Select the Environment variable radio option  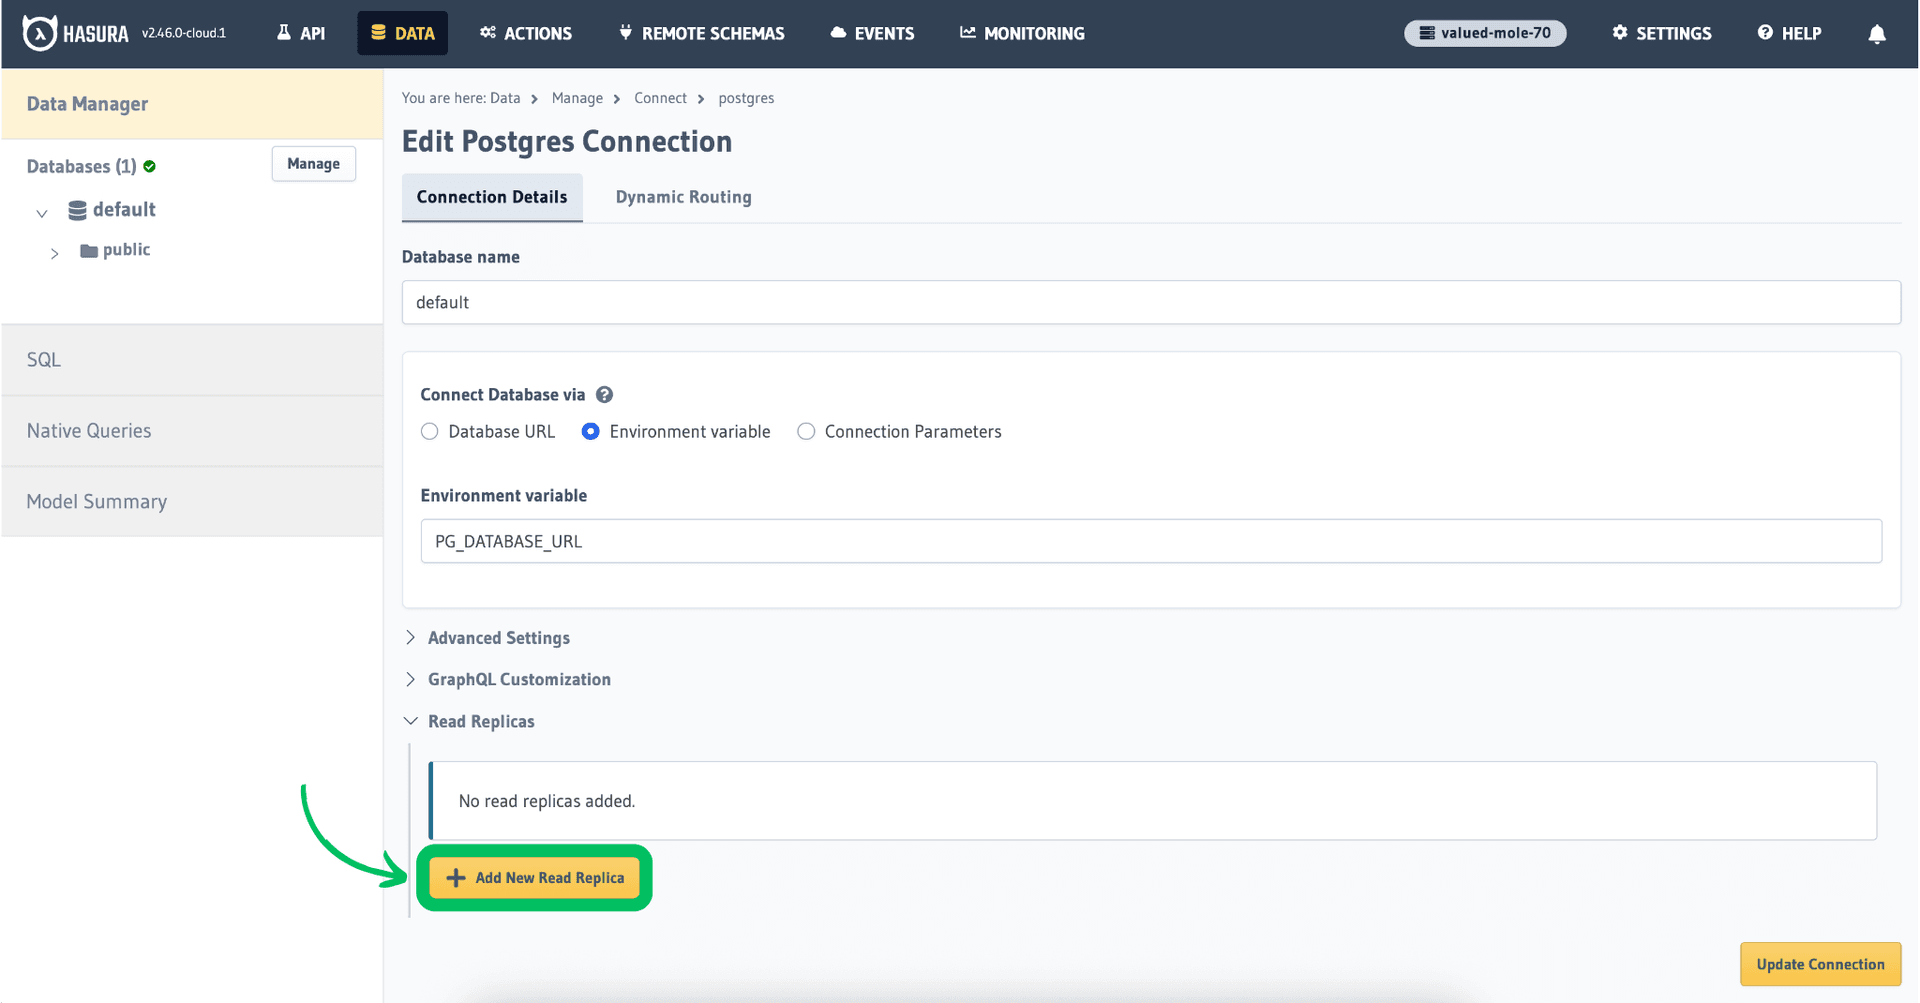591,432
